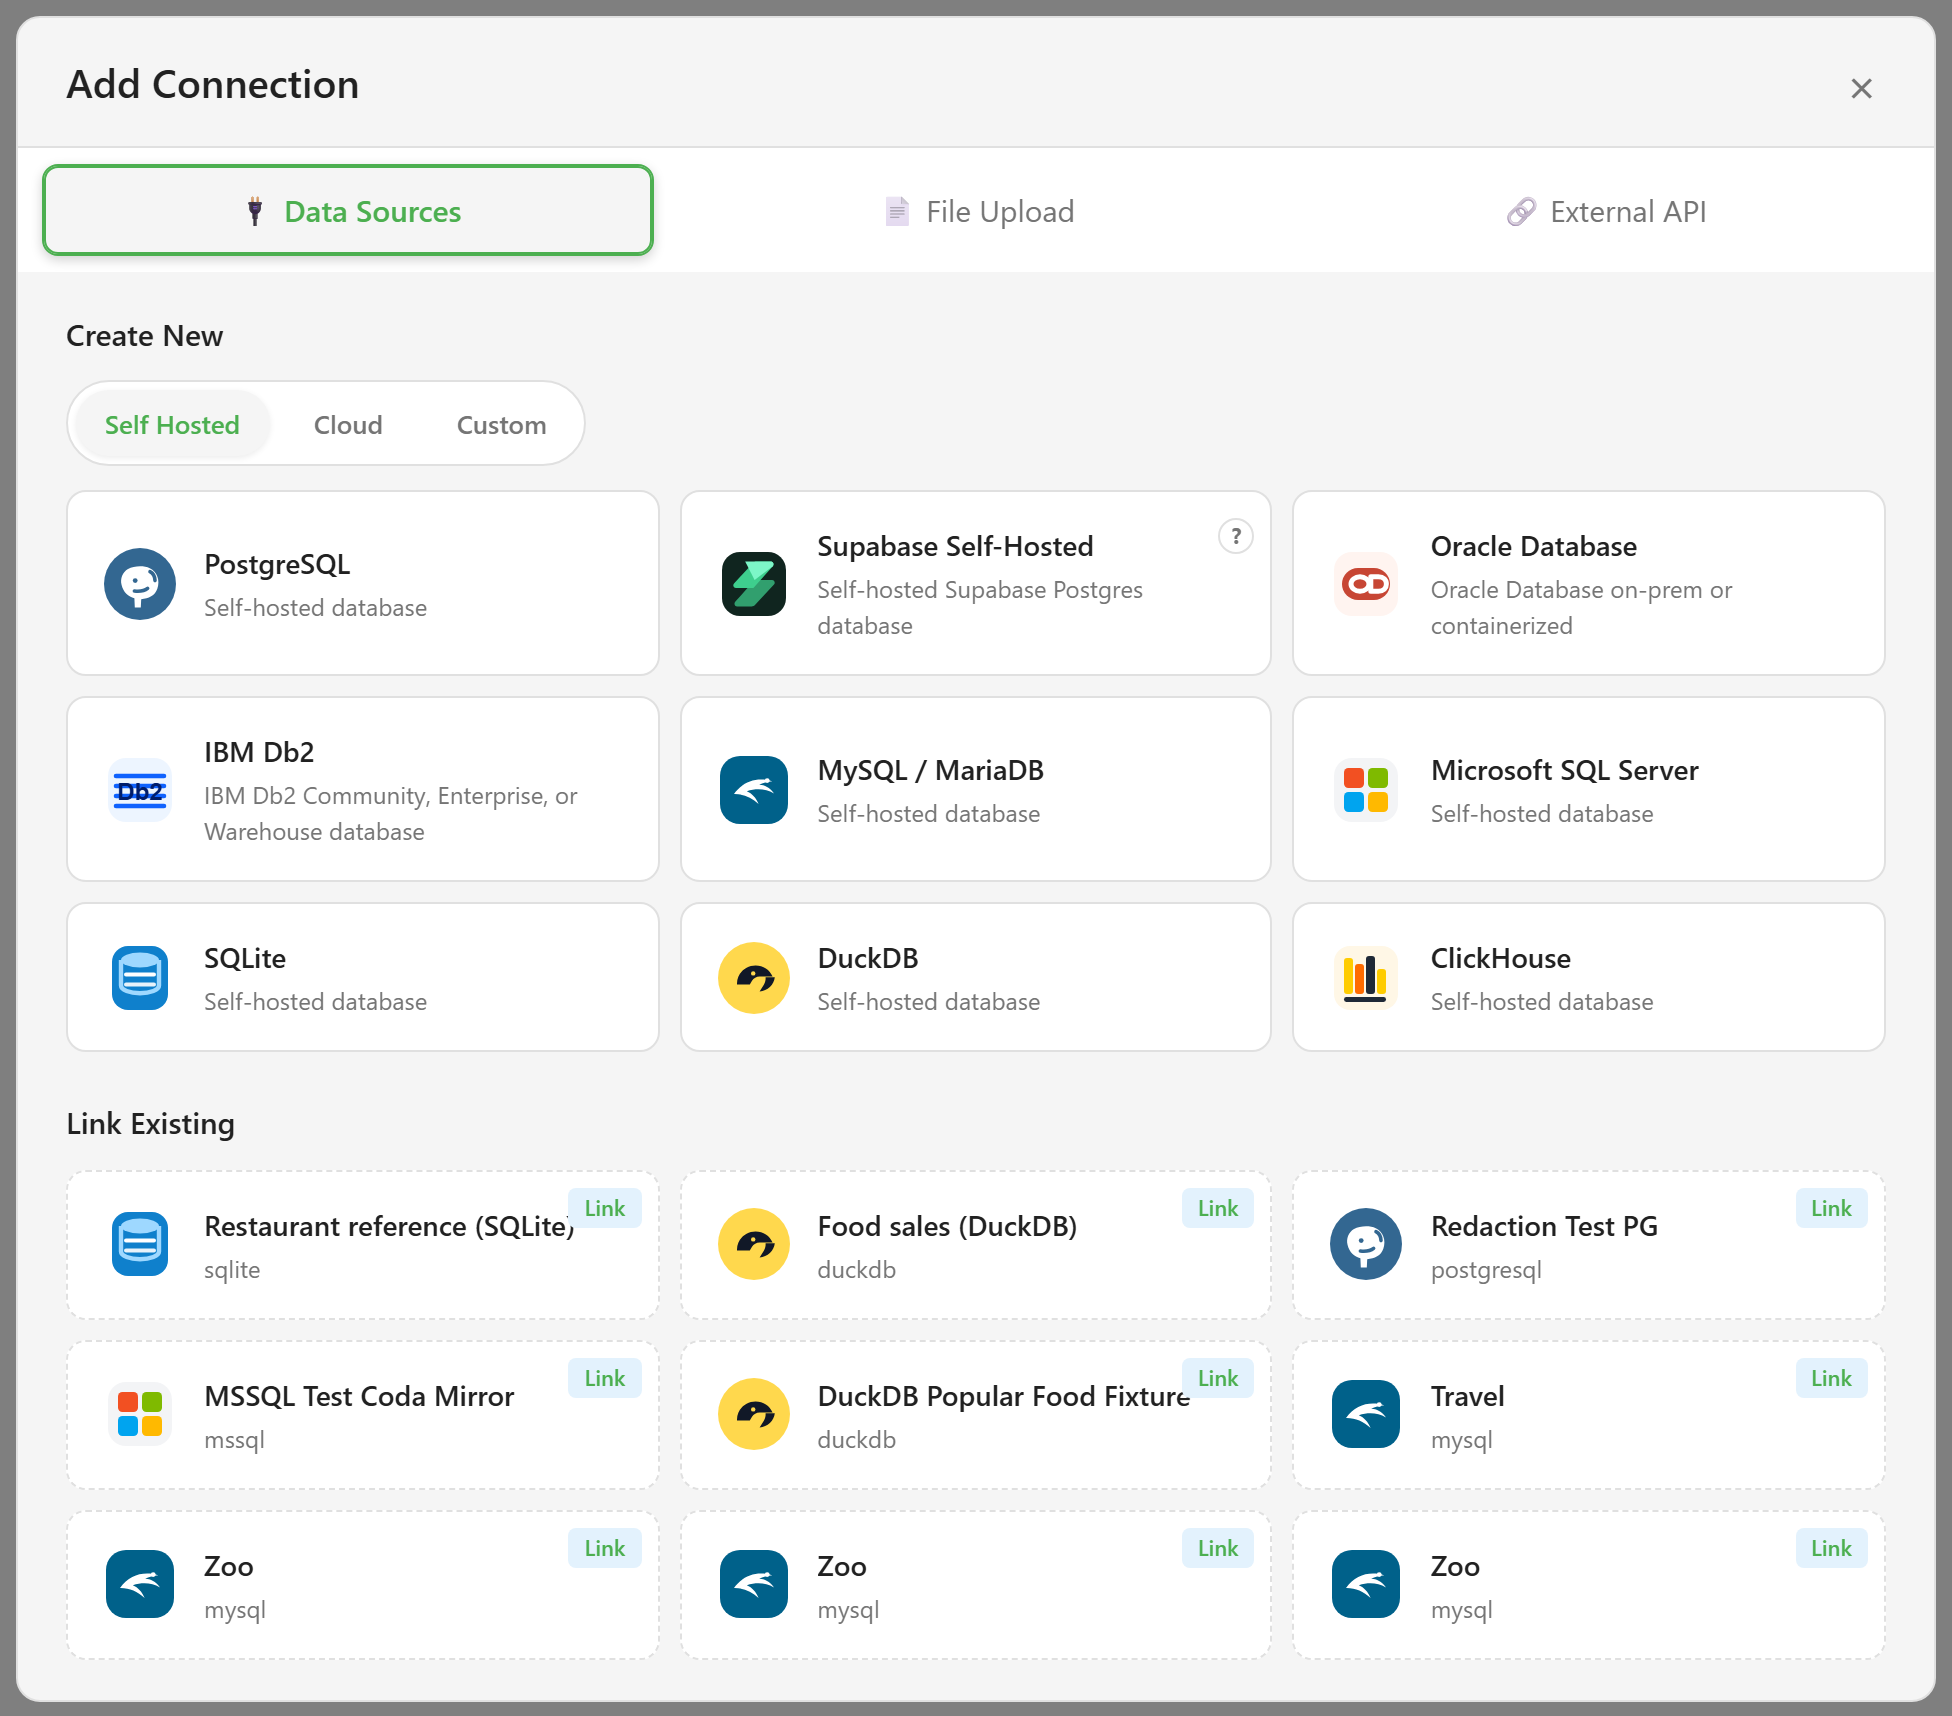Pick the MySQL / MariaDB card title
Screen dimensions: 1952x1716
tap(930, 771)
